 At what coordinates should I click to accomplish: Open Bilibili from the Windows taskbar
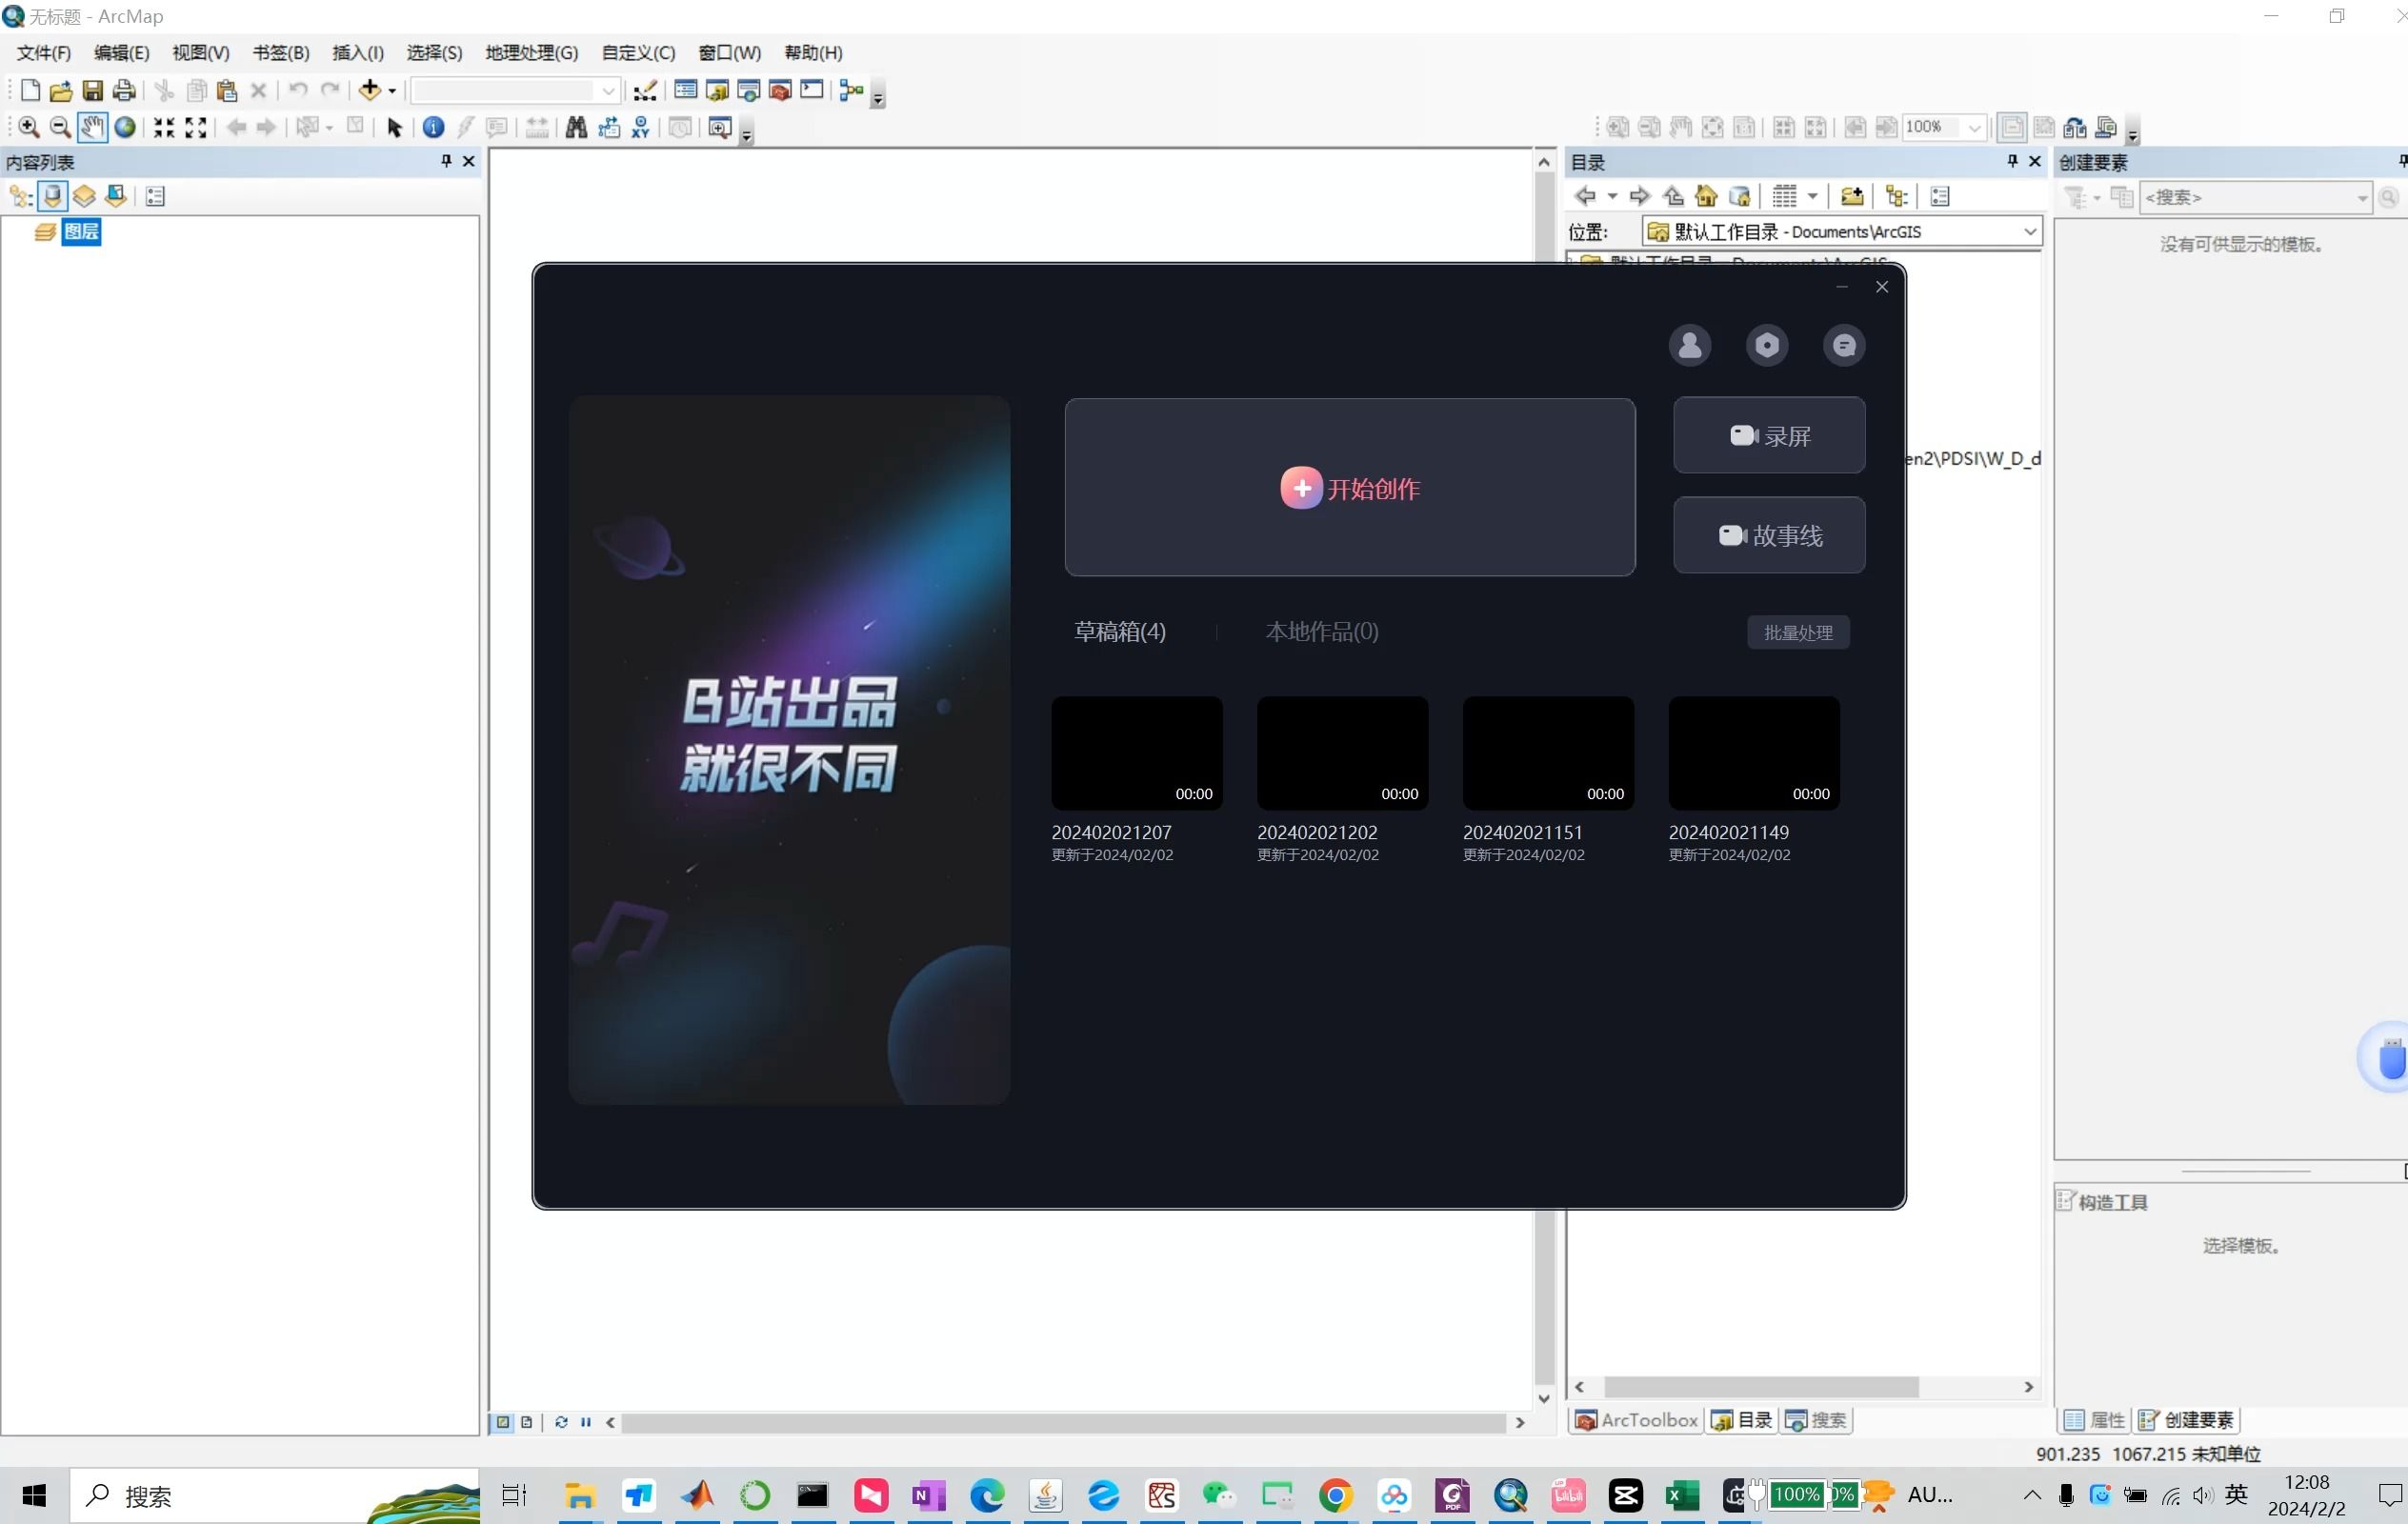click(1567, 1496)
